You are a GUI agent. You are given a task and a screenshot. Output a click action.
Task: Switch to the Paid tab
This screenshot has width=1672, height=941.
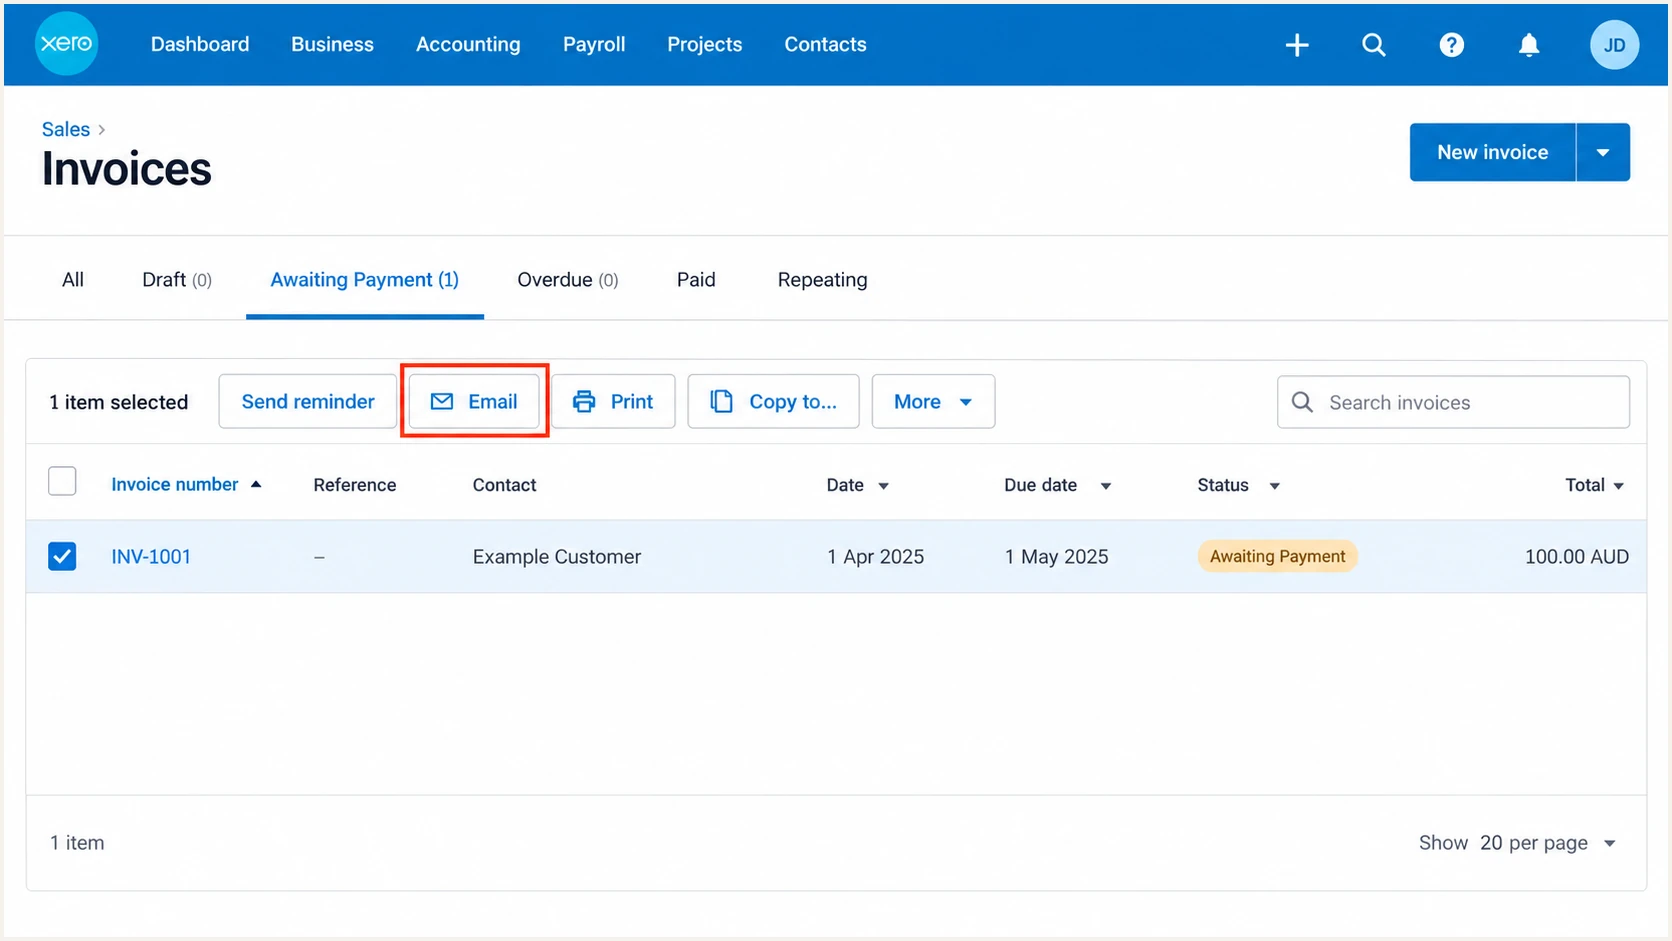tap(696, 280)
